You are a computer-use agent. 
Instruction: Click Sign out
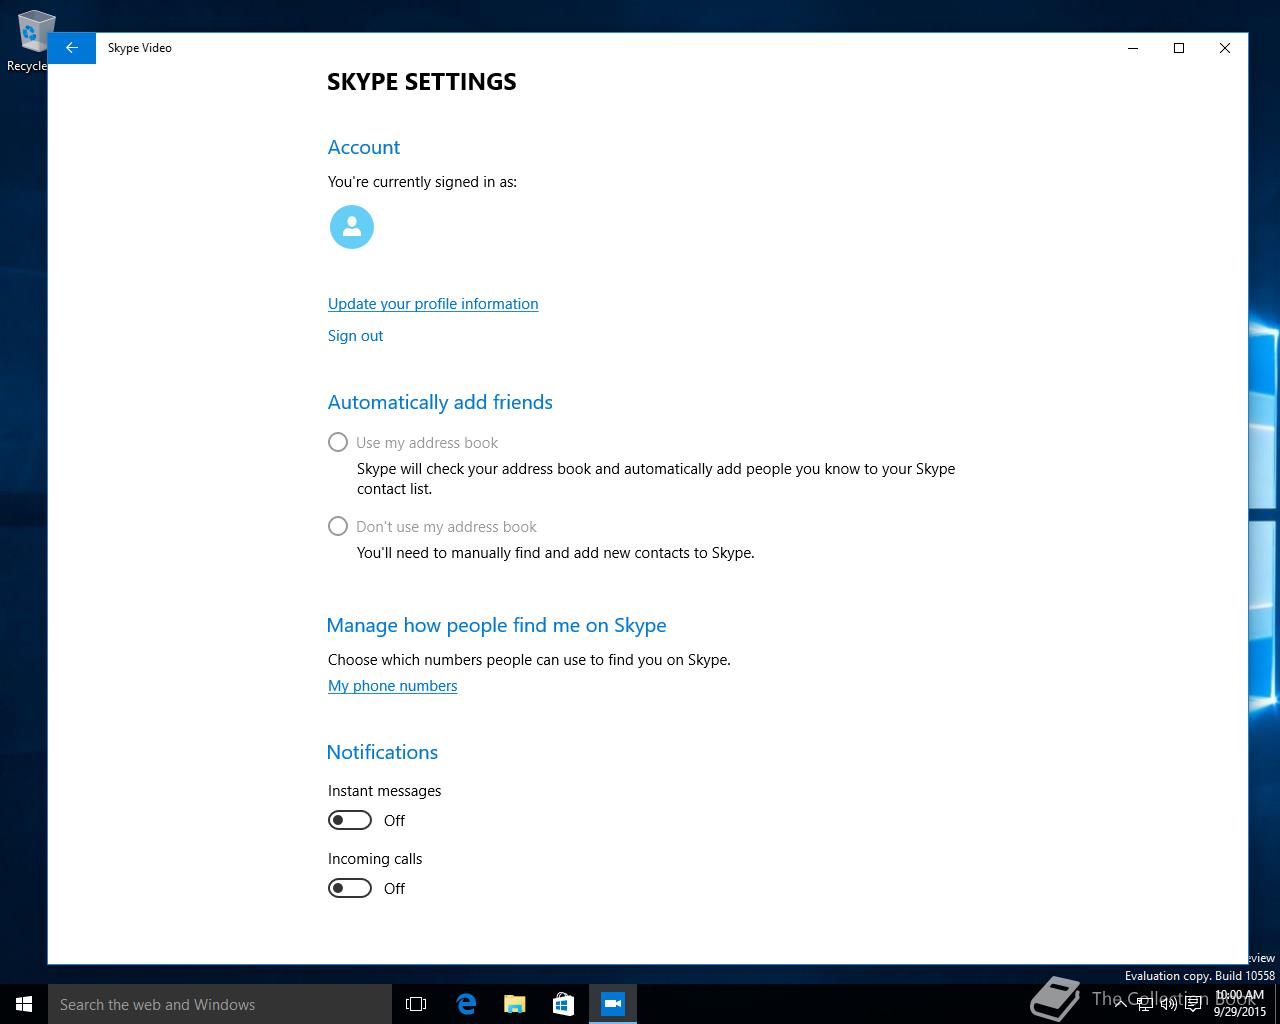click(x=355, y=336)
